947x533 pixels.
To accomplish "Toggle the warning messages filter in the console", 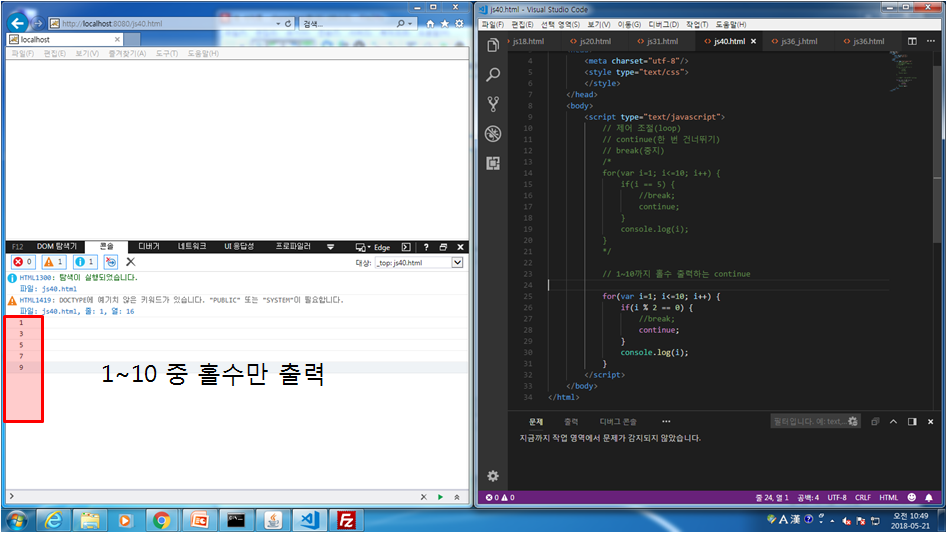I will [53, 261].
